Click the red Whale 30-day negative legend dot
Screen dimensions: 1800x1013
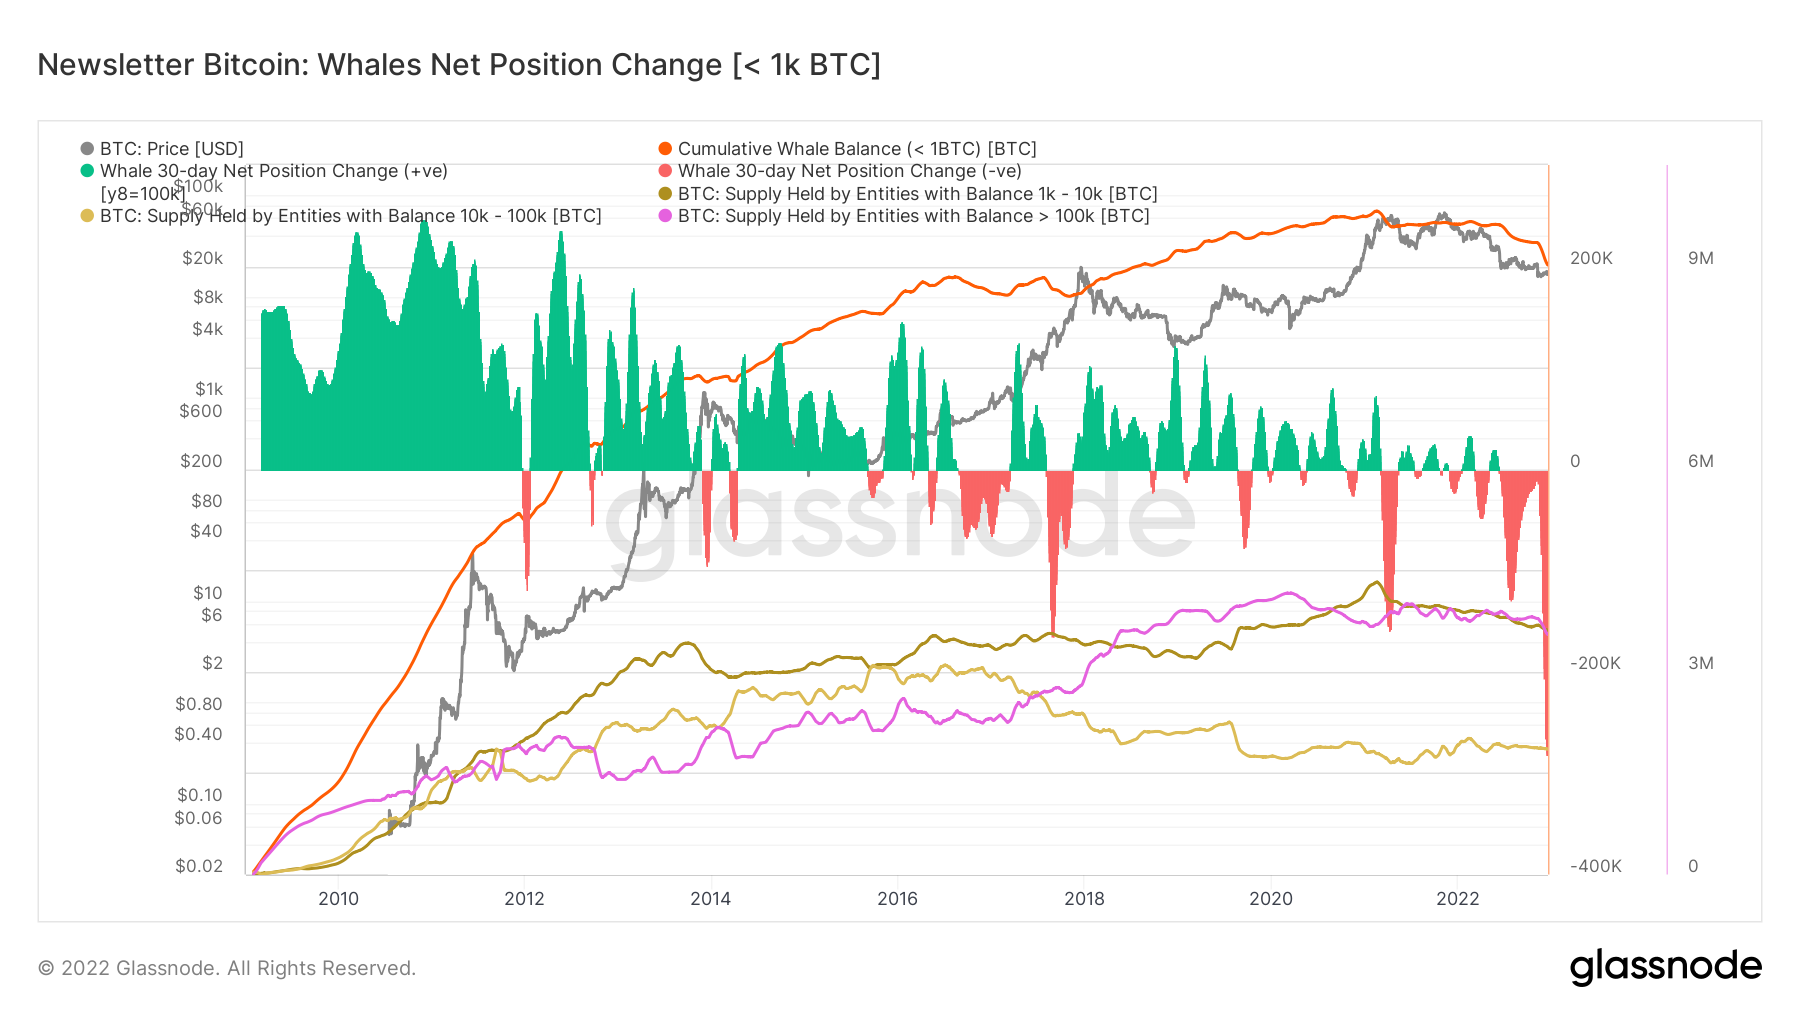point(665,171)
